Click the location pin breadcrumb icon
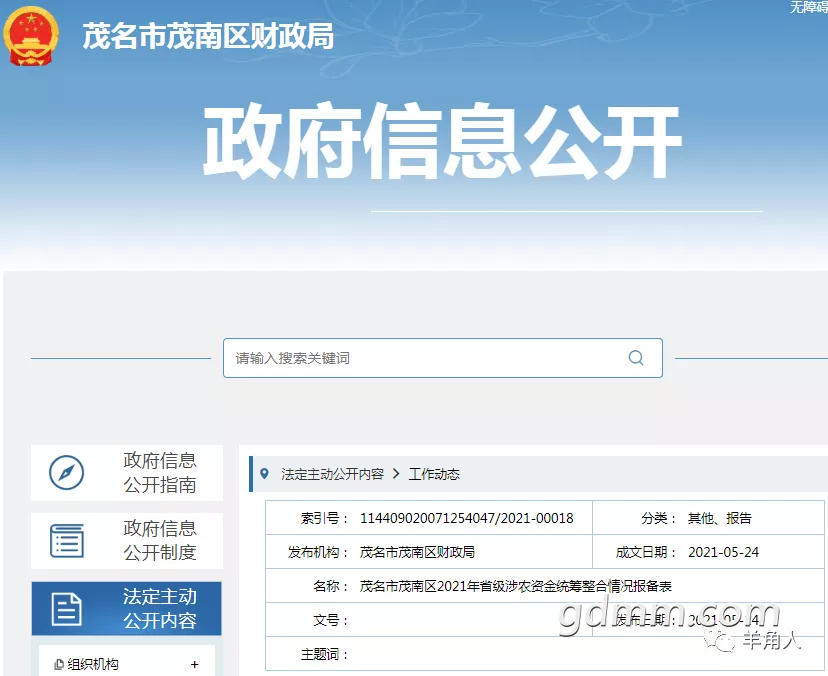This screenshot has height=676, width=828. pyautogui.click(x=265, y=474)
